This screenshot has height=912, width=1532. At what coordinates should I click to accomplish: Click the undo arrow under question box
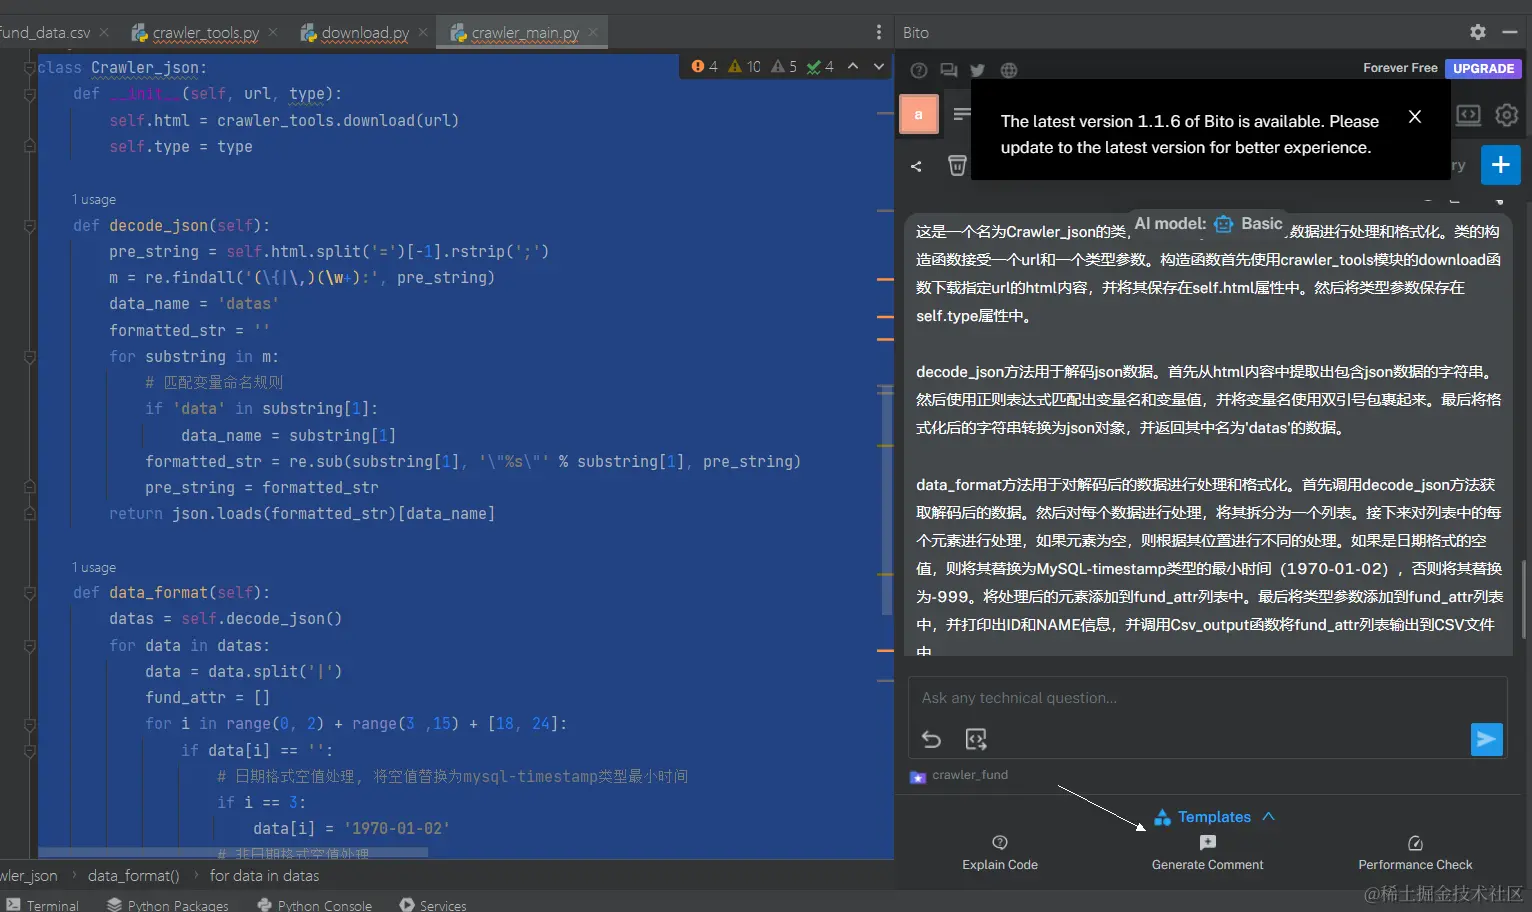tap(931, 739)
